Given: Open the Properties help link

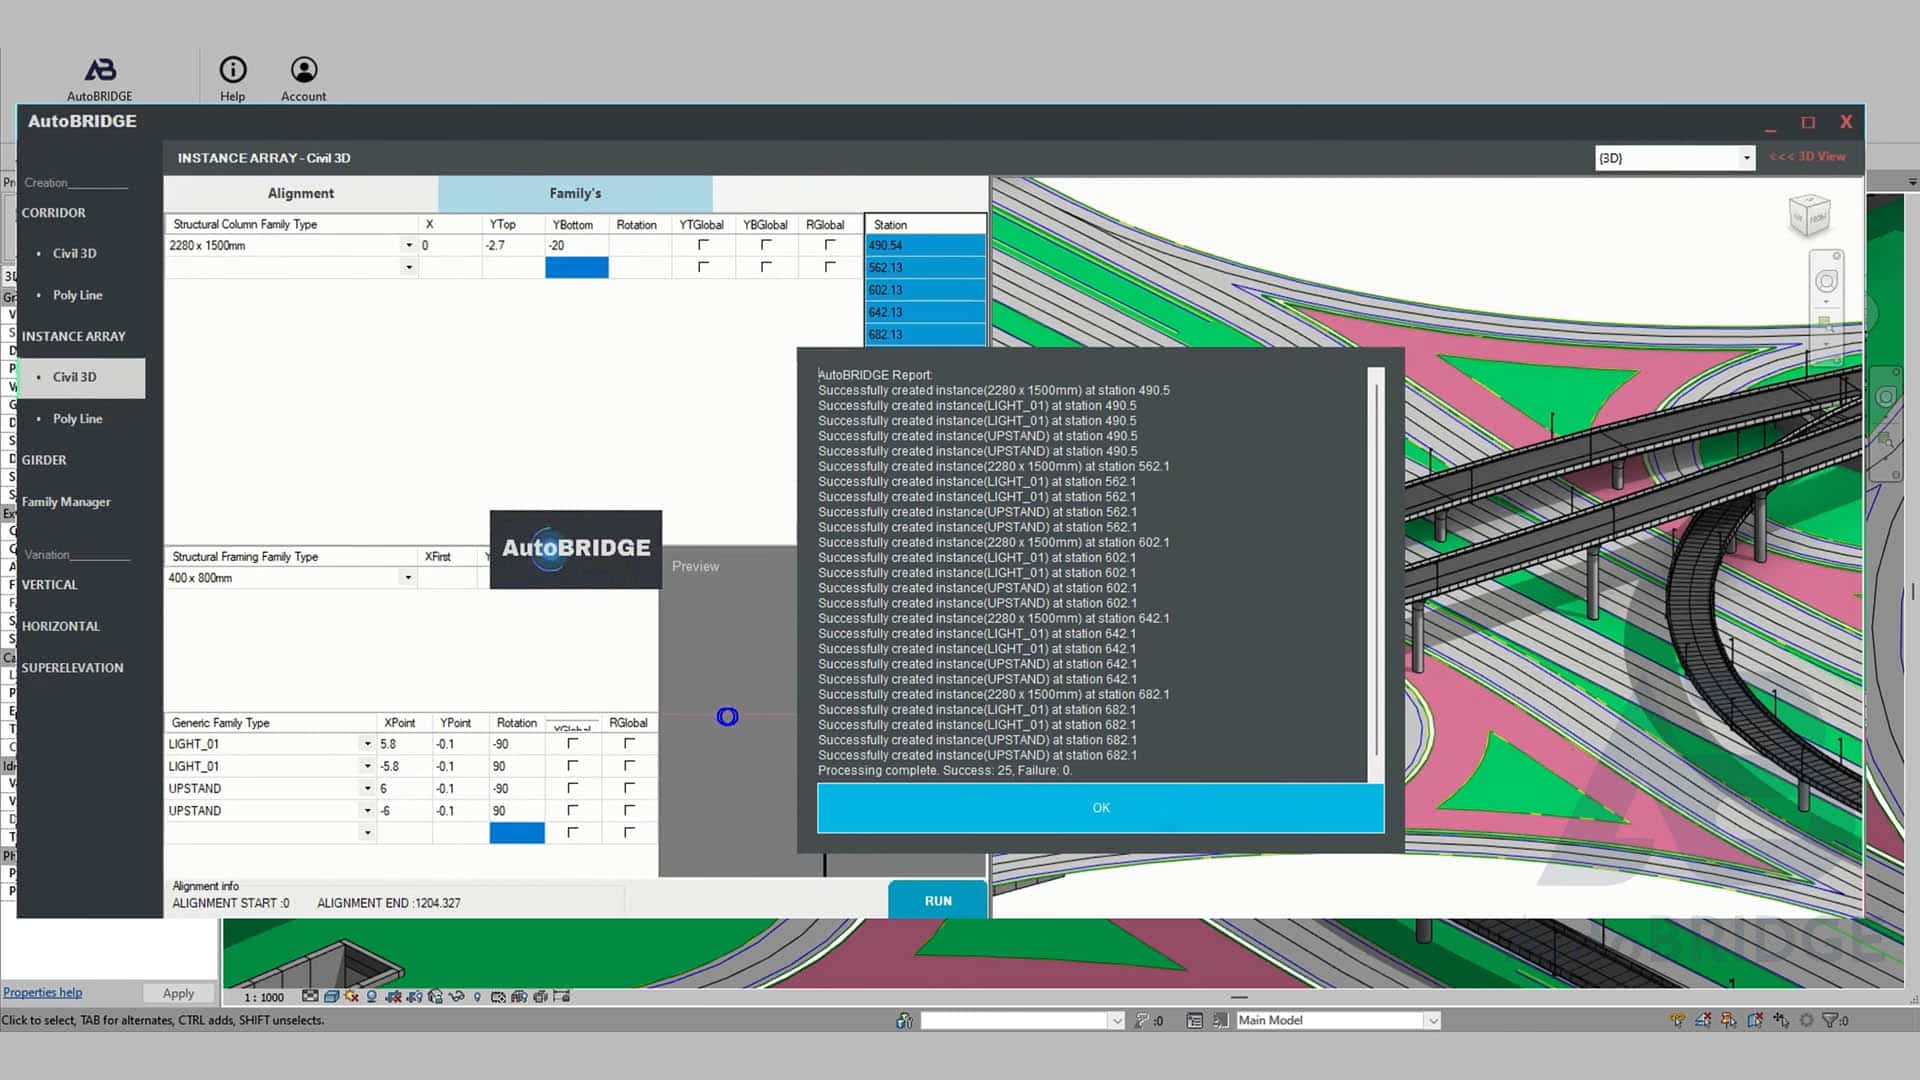Looking at the screenshot, I should click(x=42, y=993).
